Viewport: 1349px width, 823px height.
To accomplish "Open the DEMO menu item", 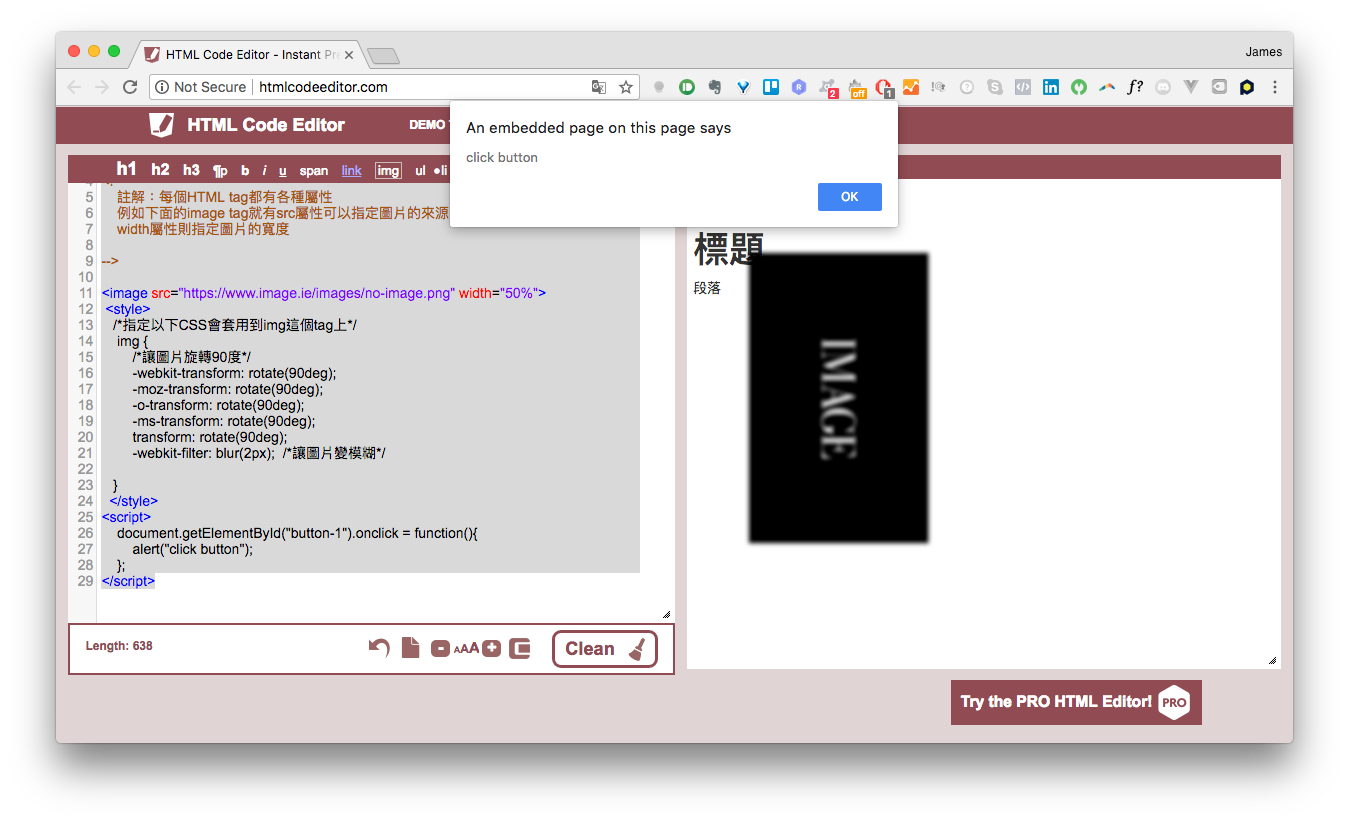I will (x=427, y=125).
